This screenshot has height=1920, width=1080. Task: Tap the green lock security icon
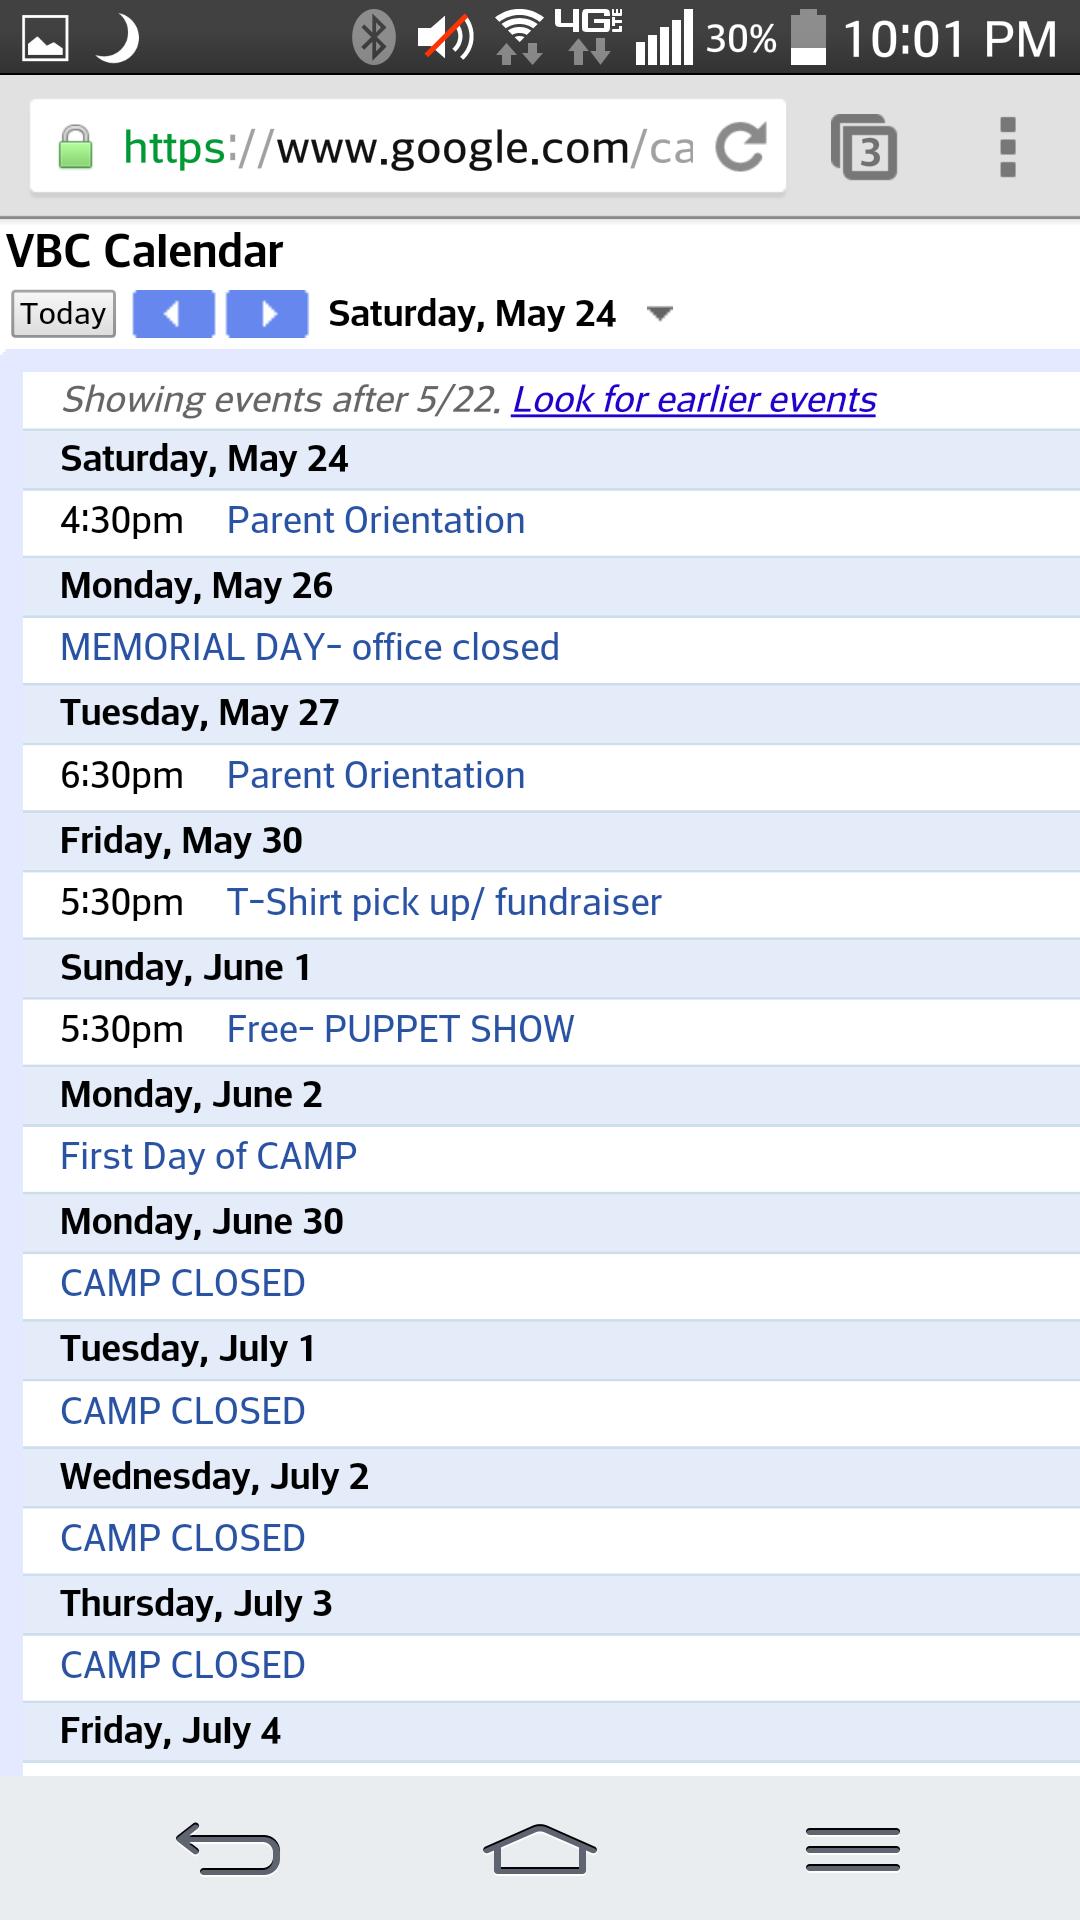coord(75,147)
